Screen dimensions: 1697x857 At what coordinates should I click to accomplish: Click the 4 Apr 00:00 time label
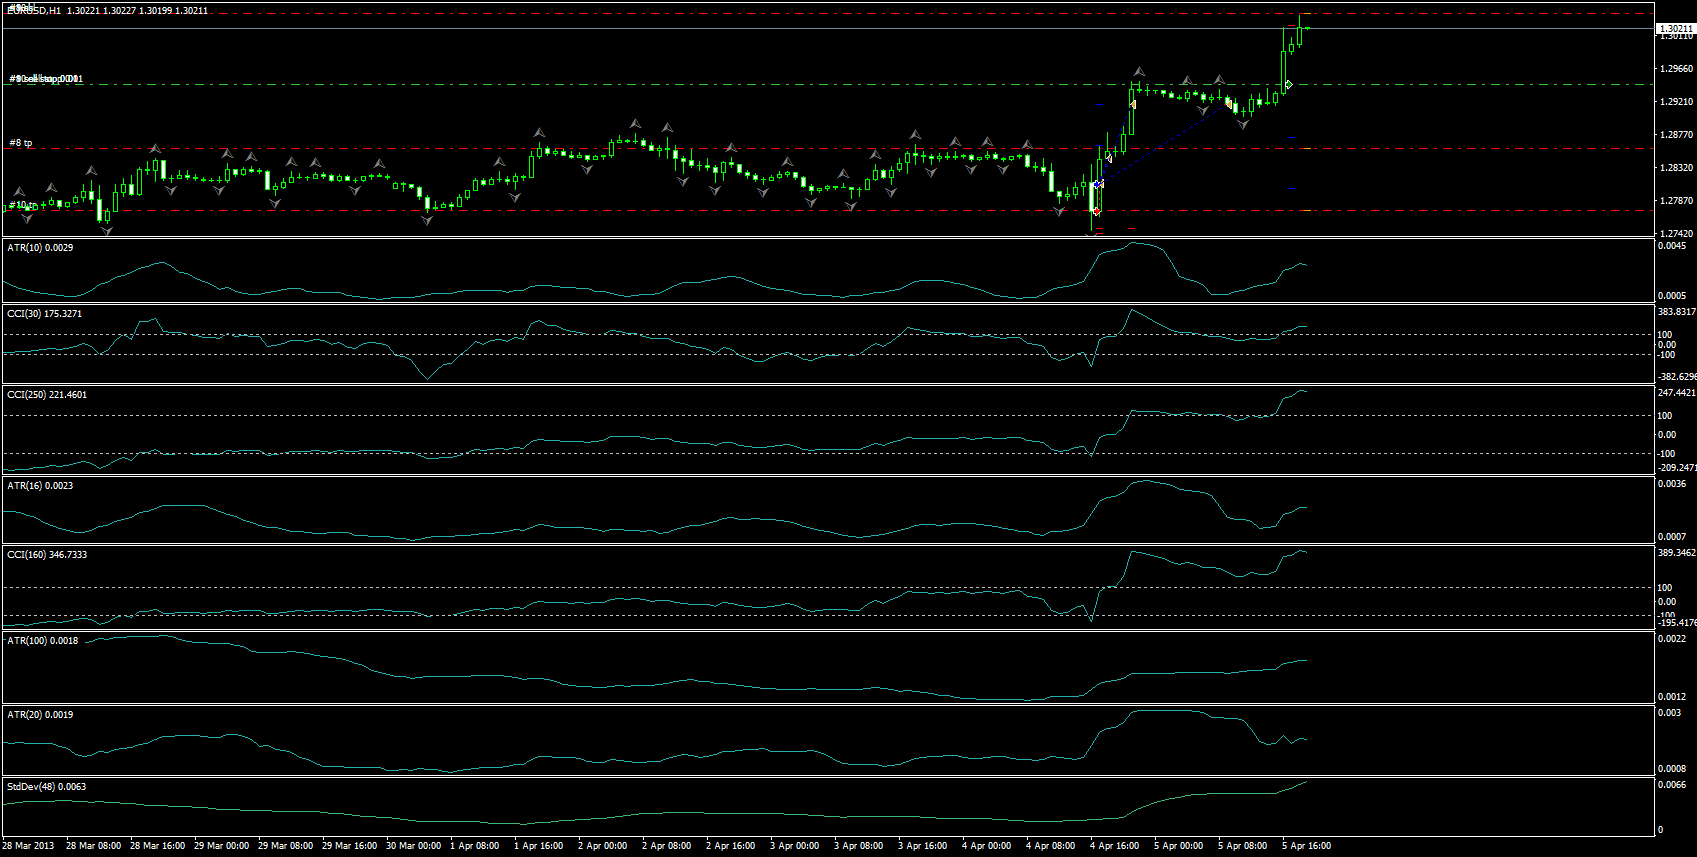coord(987,846)
